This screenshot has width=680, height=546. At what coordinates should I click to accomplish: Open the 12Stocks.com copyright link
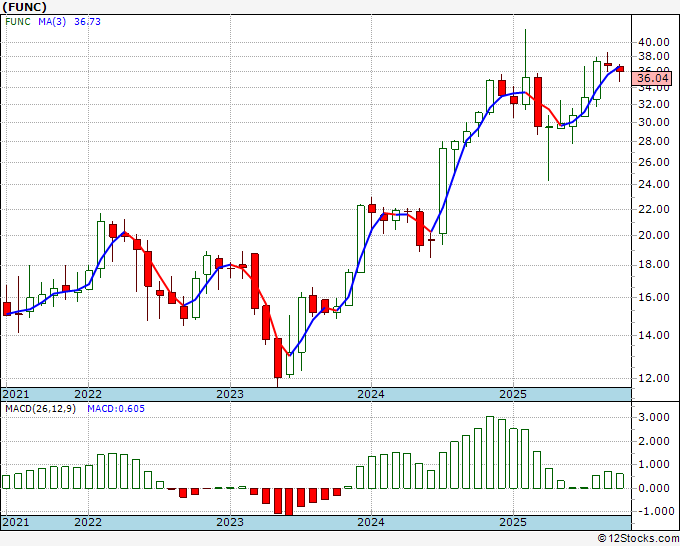click(x=638, y=539)
